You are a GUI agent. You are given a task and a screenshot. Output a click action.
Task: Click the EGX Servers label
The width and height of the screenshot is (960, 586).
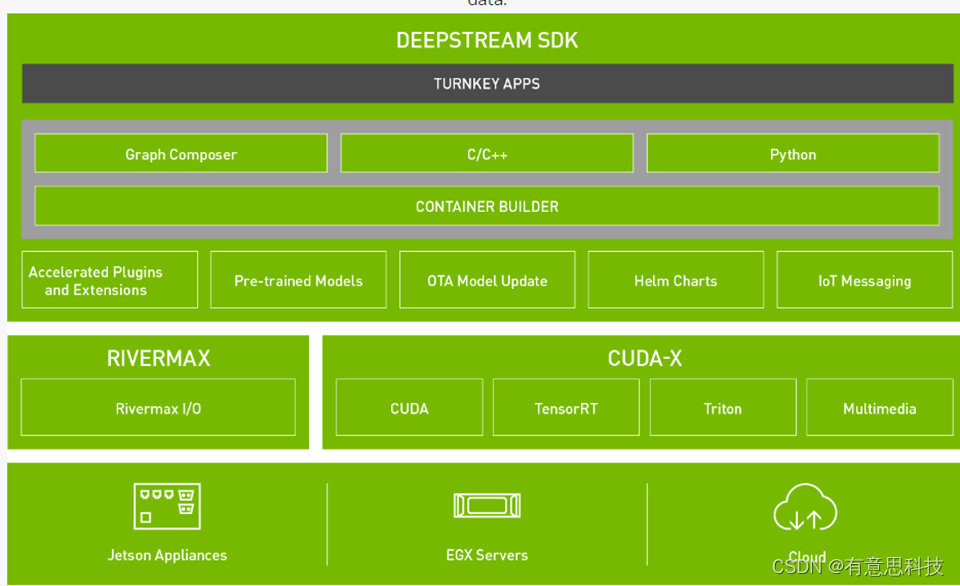pos(487,555)
